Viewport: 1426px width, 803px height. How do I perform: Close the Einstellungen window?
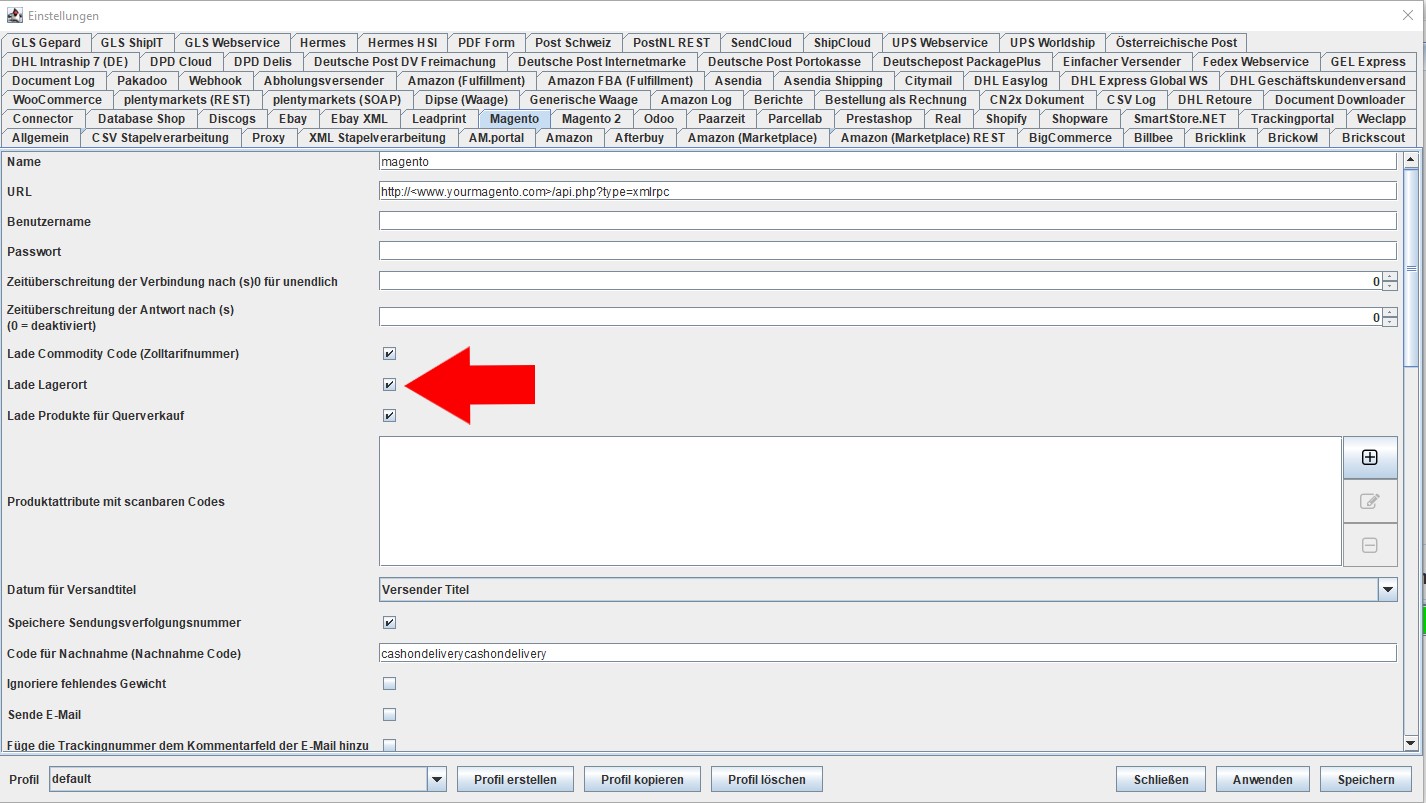(x=1408, y=15)
